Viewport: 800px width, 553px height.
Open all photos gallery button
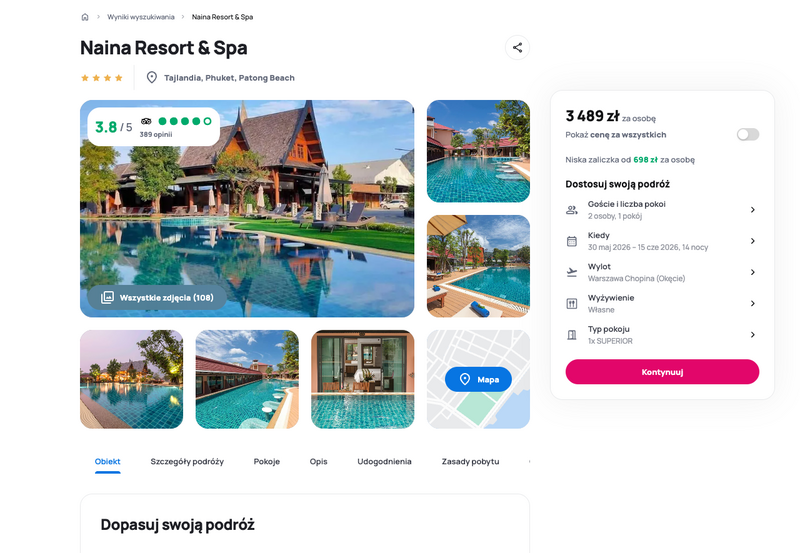(157, 297)
